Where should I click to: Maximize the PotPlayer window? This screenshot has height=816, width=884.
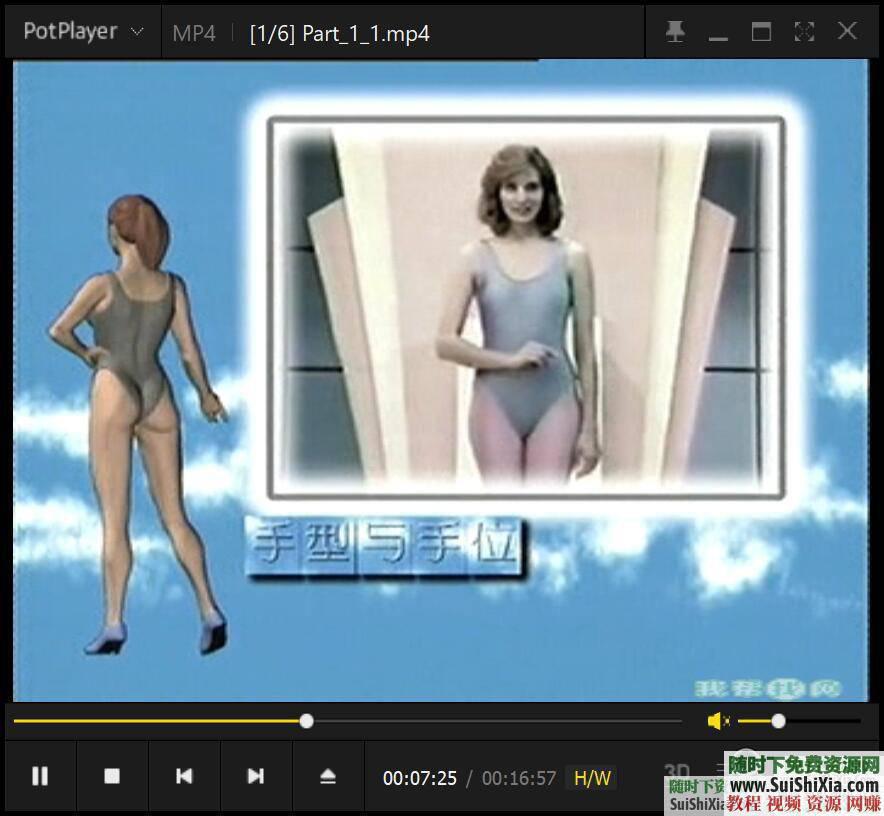click(x=760, y=31)
